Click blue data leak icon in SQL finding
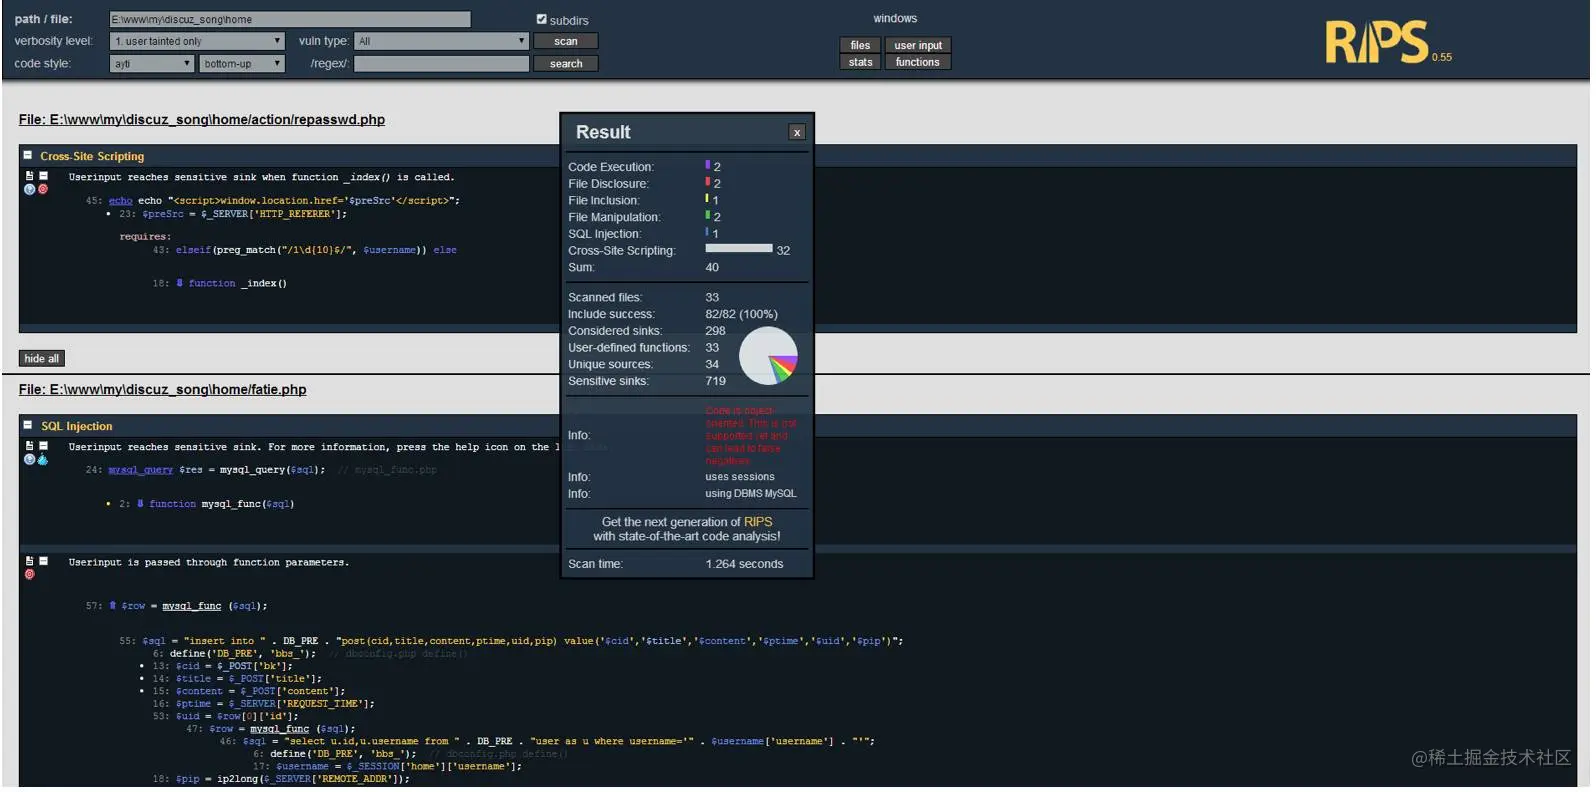Viewport: 1596px width, 792px height. click(x=42, y=460)
